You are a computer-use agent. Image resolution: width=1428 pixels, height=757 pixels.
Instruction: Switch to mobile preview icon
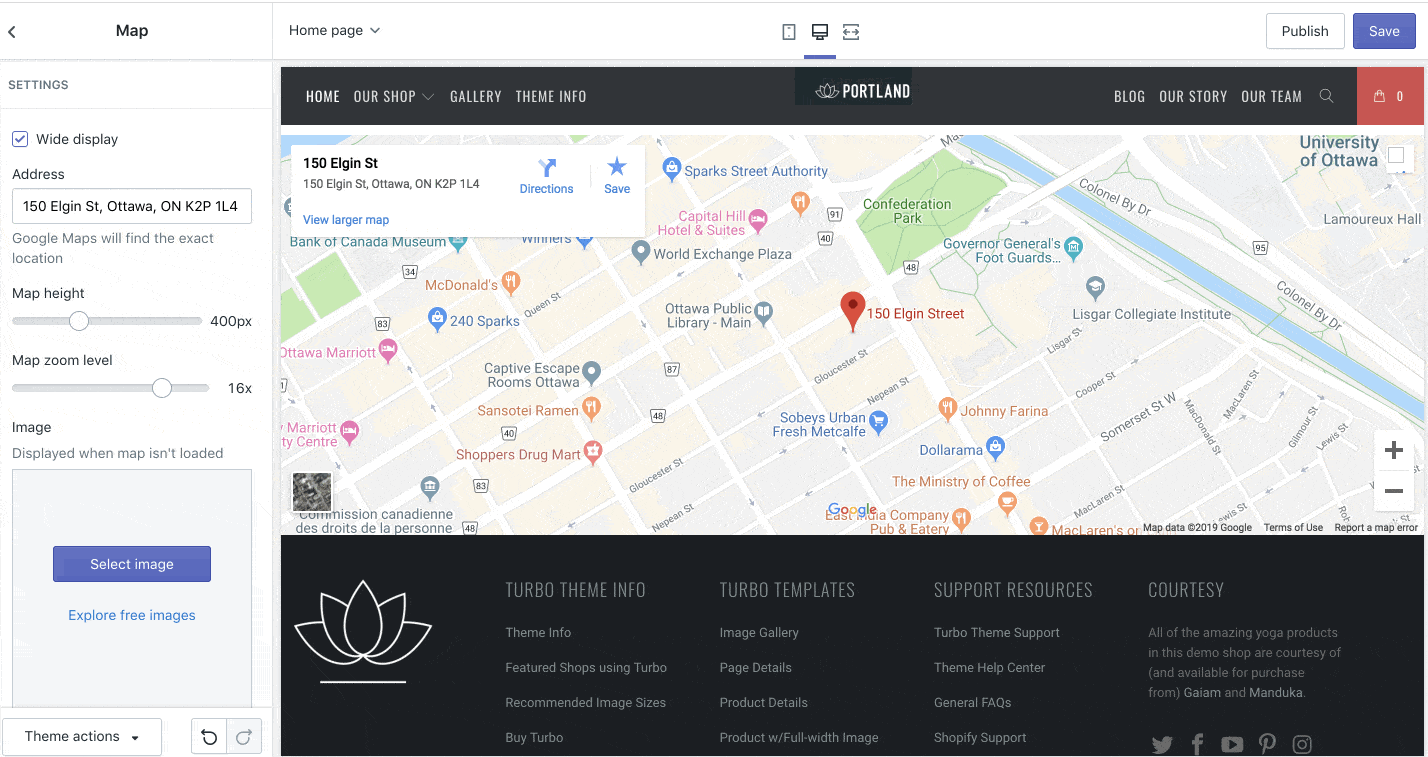[789, 32]
